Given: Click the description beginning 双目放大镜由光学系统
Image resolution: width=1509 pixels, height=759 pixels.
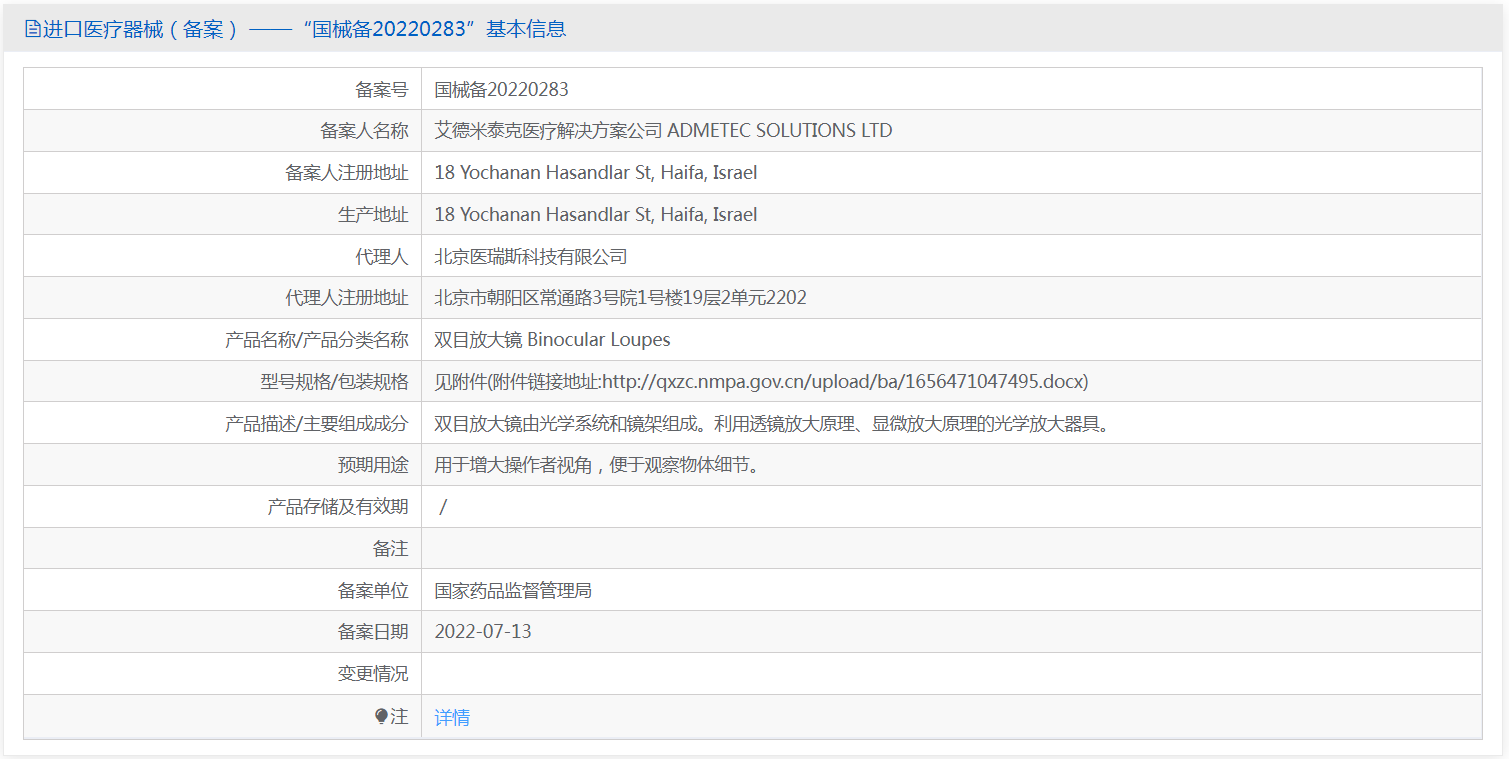Looking at the screenshot, I should [x=773, y=424].
